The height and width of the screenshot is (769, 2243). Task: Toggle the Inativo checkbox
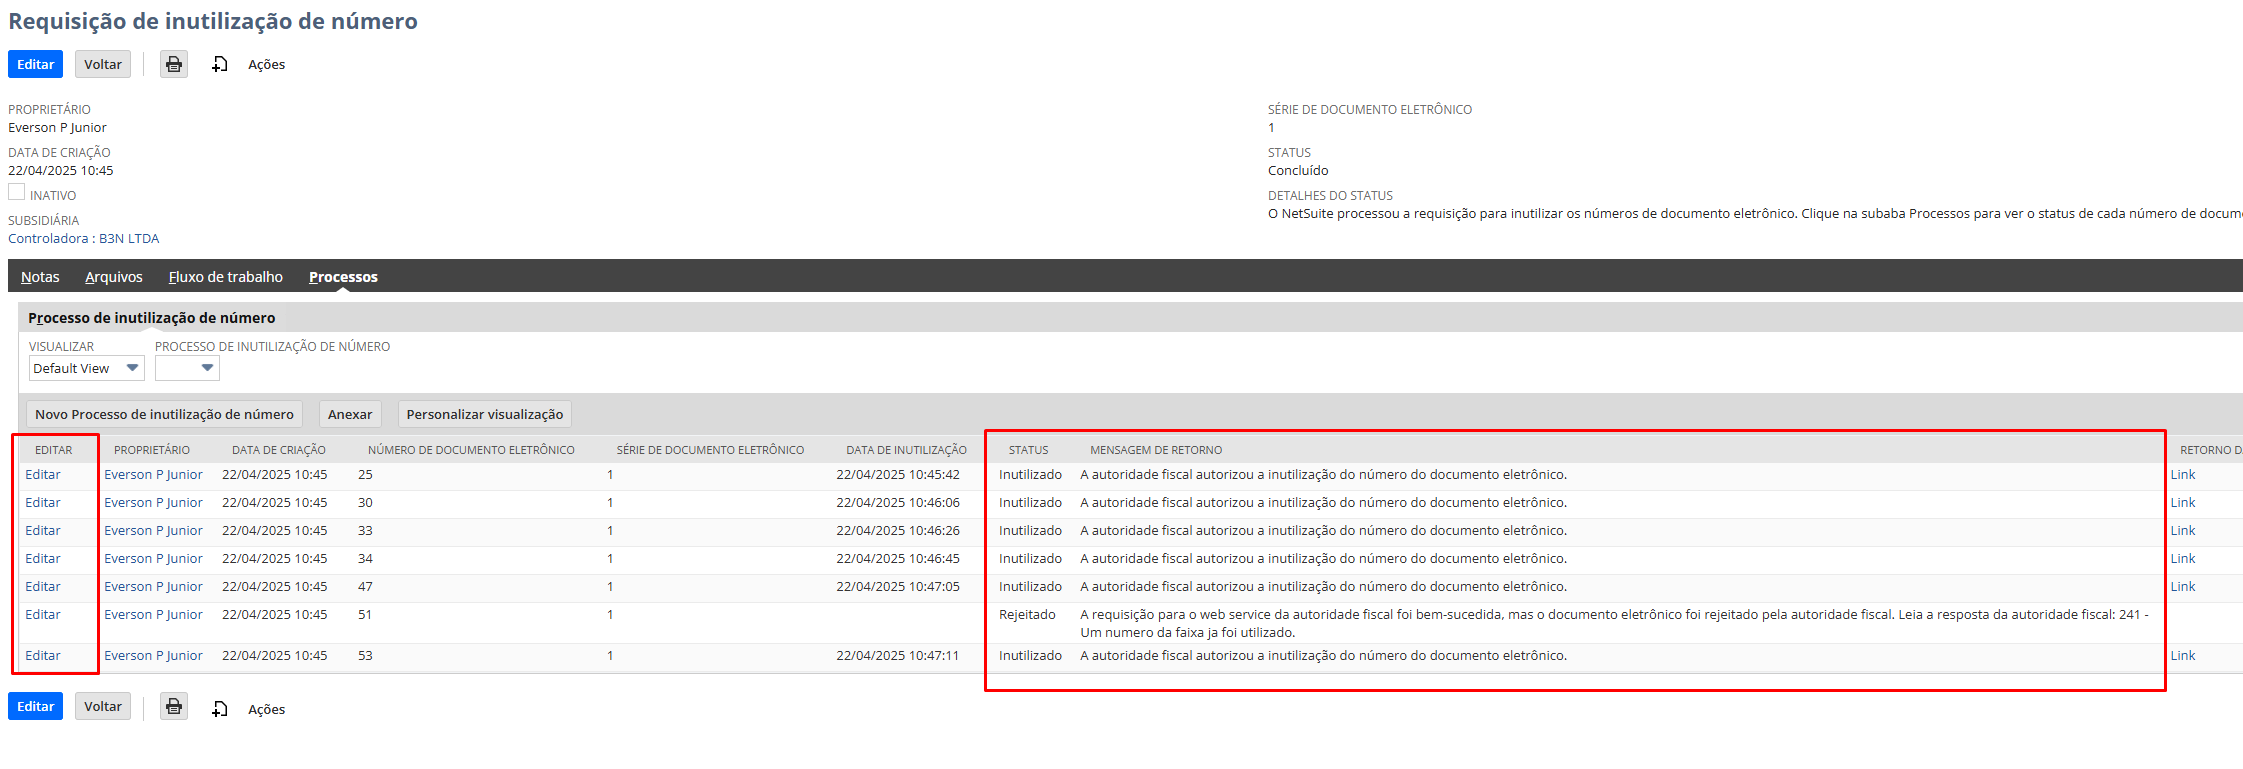pyautogui.click(x=17, y=192)
